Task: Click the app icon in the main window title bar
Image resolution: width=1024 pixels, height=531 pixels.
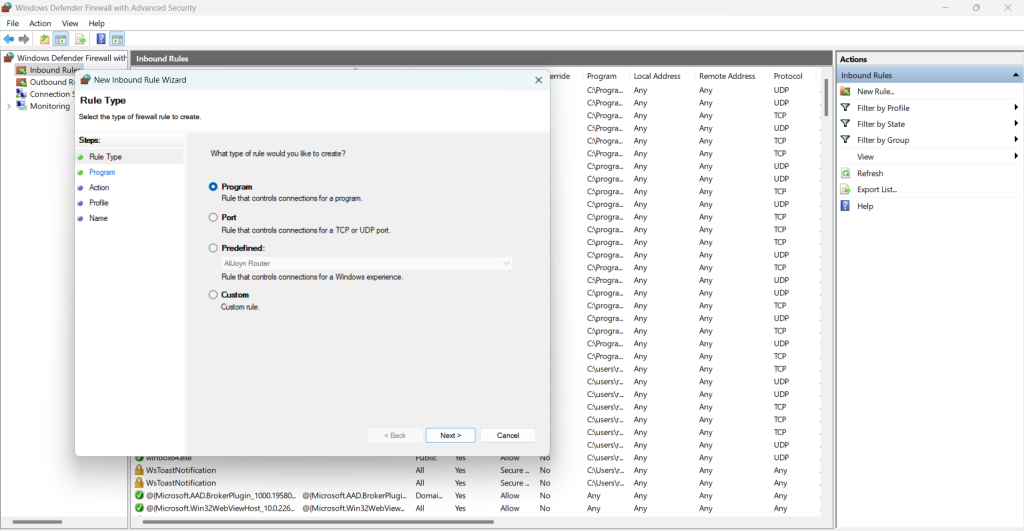Action: 7,8
